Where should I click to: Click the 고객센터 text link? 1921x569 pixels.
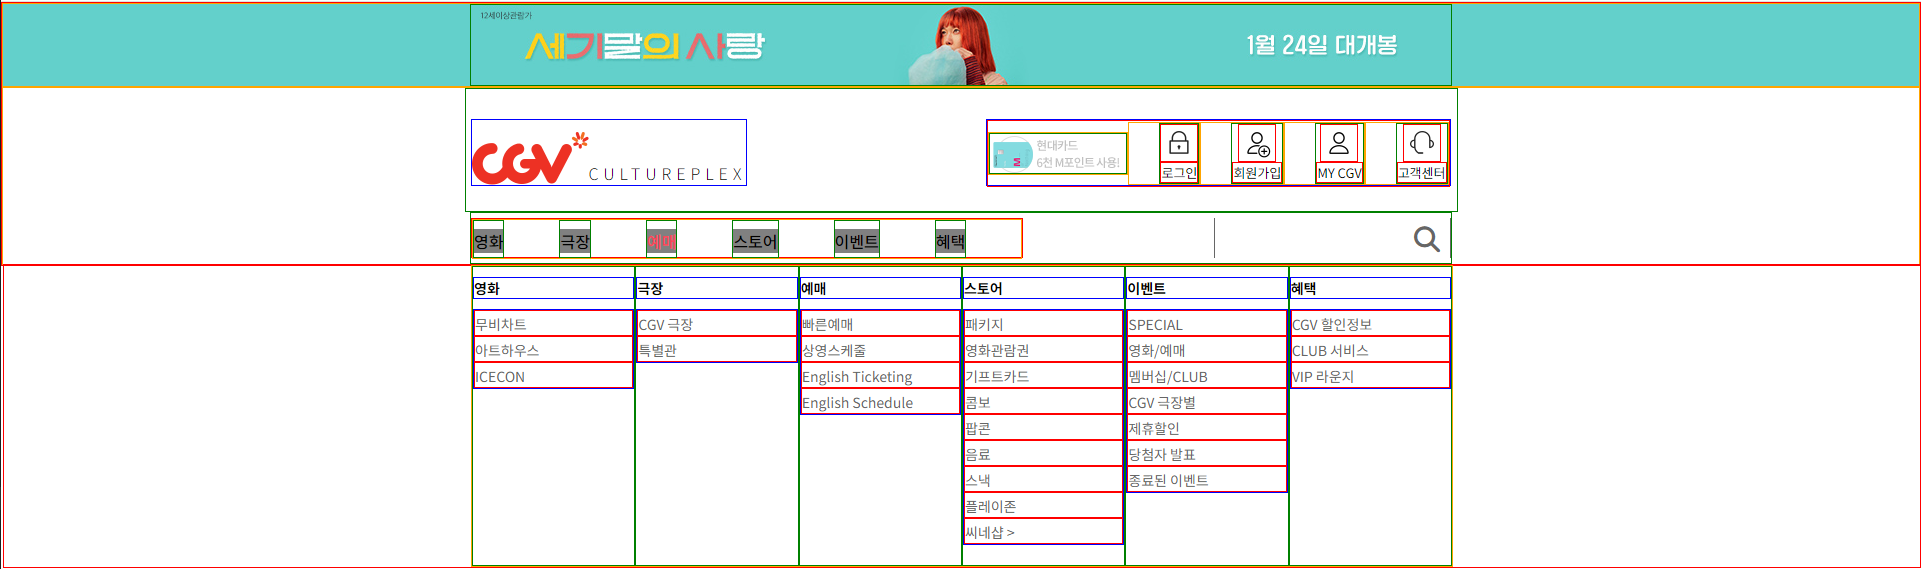click(1421, 173)
